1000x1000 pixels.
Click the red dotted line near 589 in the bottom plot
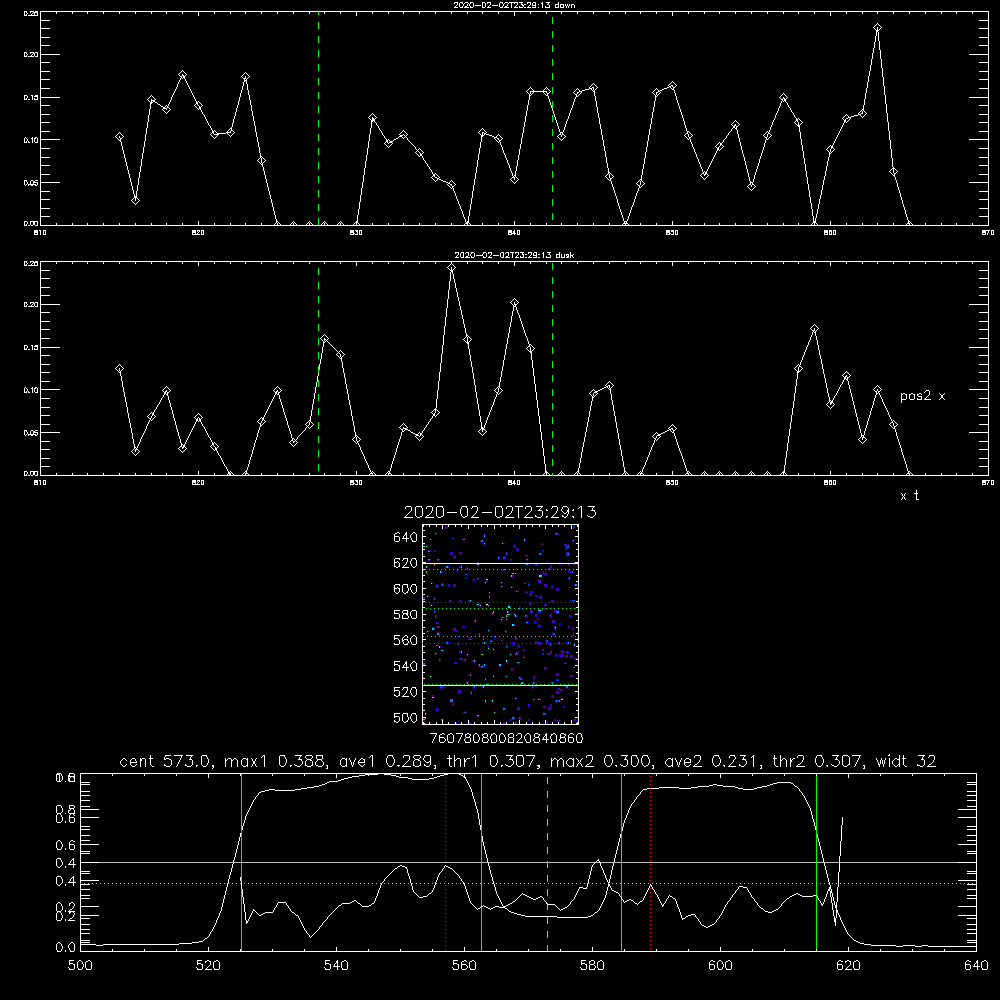tap(651, 862)
